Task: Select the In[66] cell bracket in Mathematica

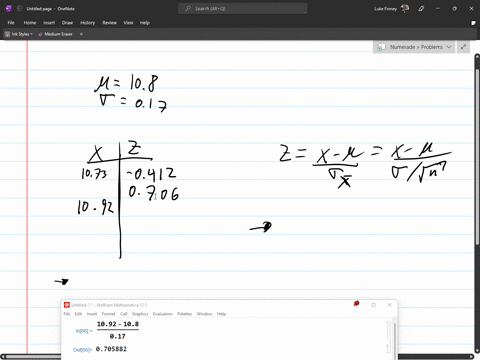Action: [x=388, y=330]
